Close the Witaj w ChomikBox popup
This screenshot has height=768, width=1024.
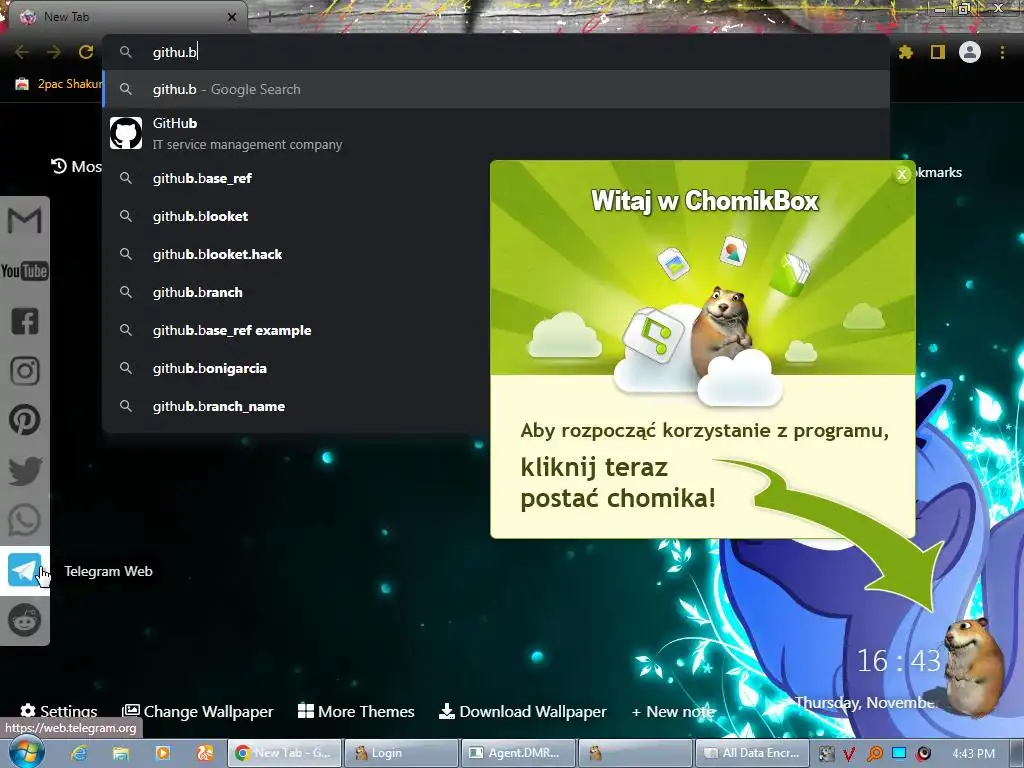click(902, 174)
